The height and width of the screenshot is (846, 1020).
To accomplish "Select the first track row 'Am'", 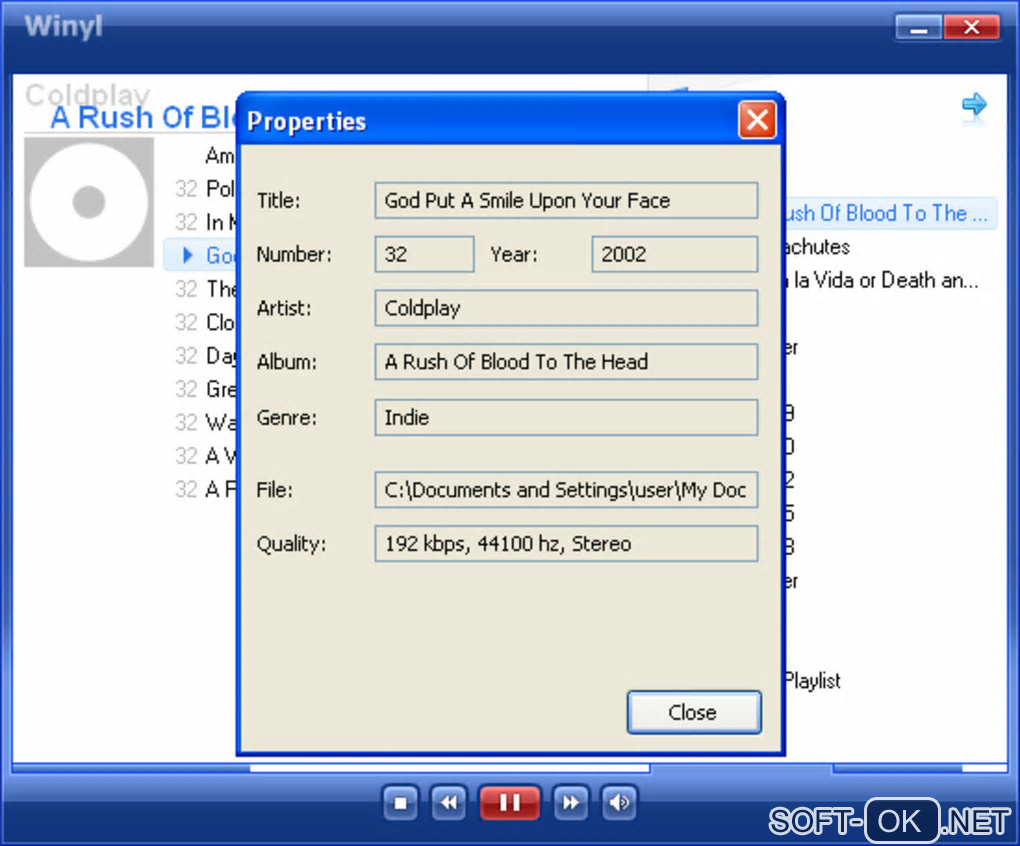I will pyautogui.click(x=219, y=155).
